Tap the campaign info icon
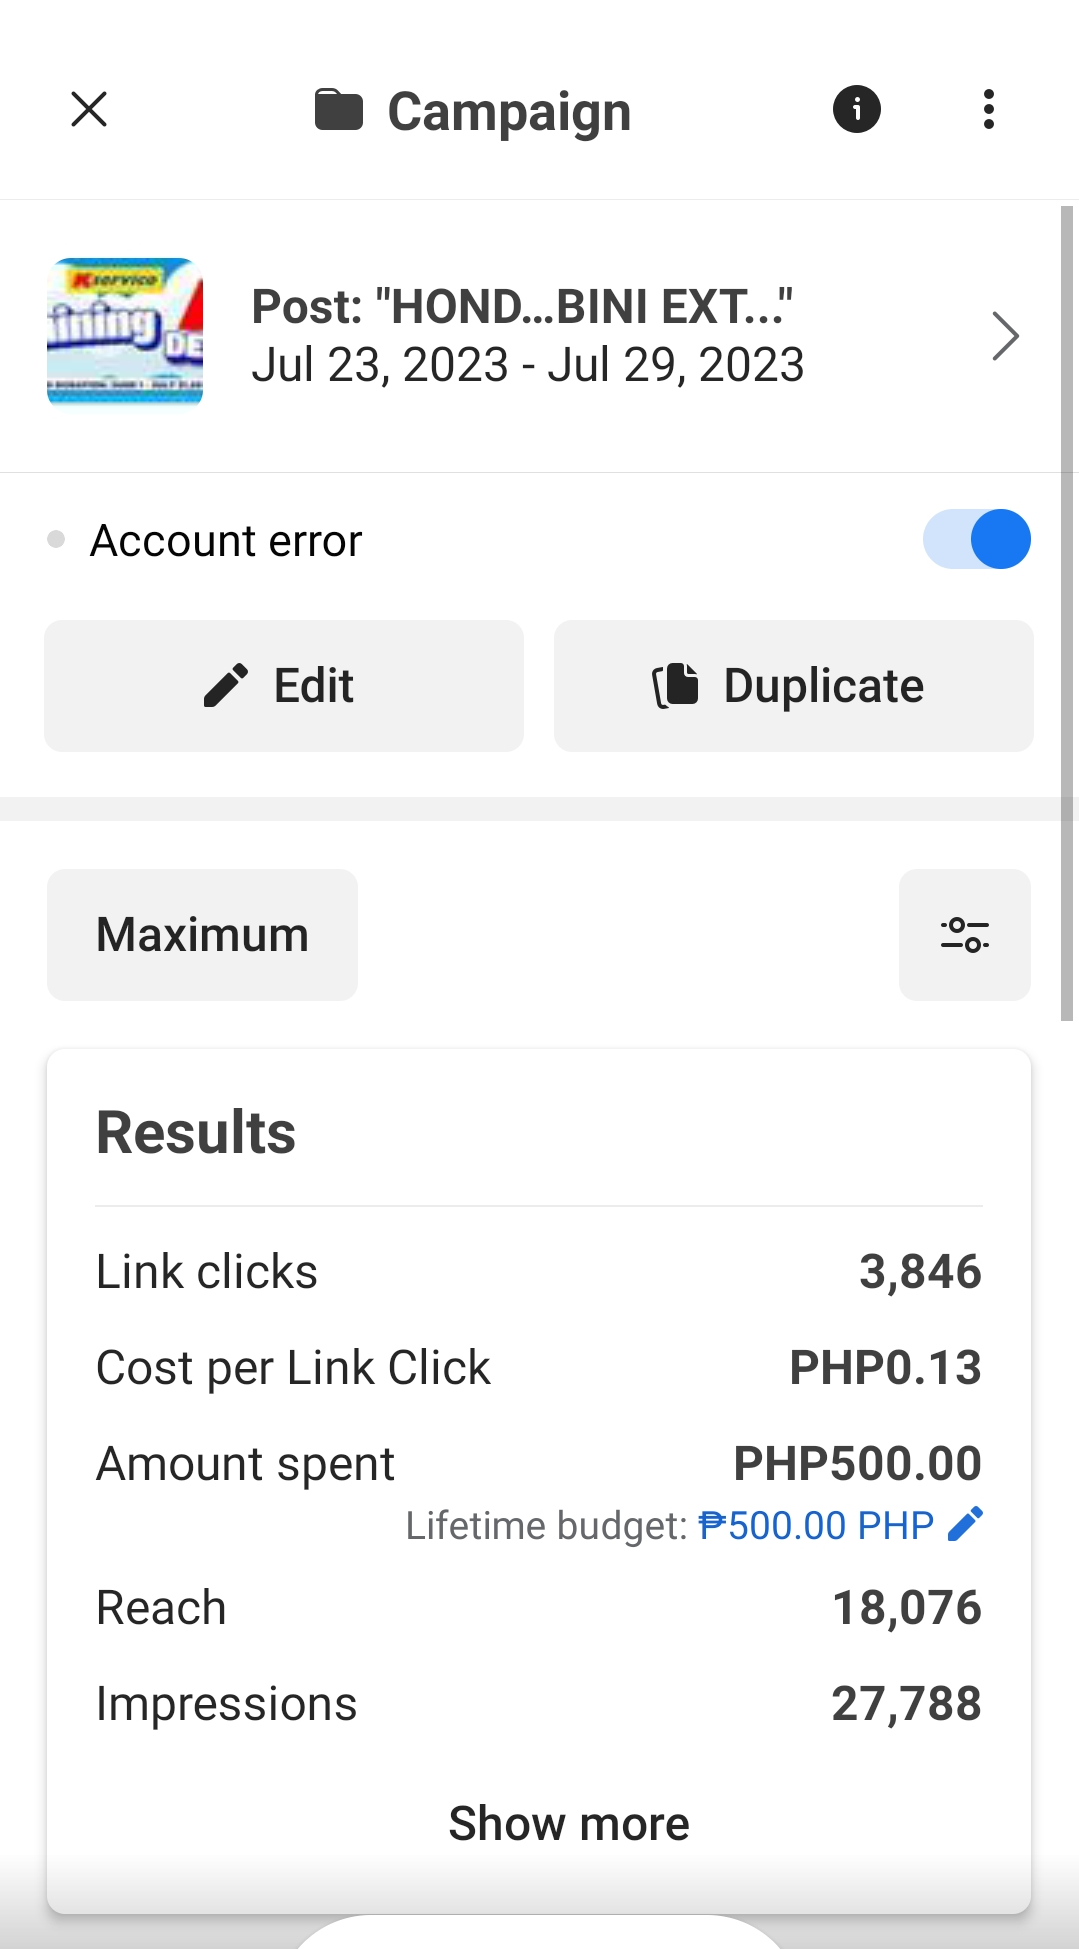The height and width of the screenshot is (1949, 1079). point(856,109)
